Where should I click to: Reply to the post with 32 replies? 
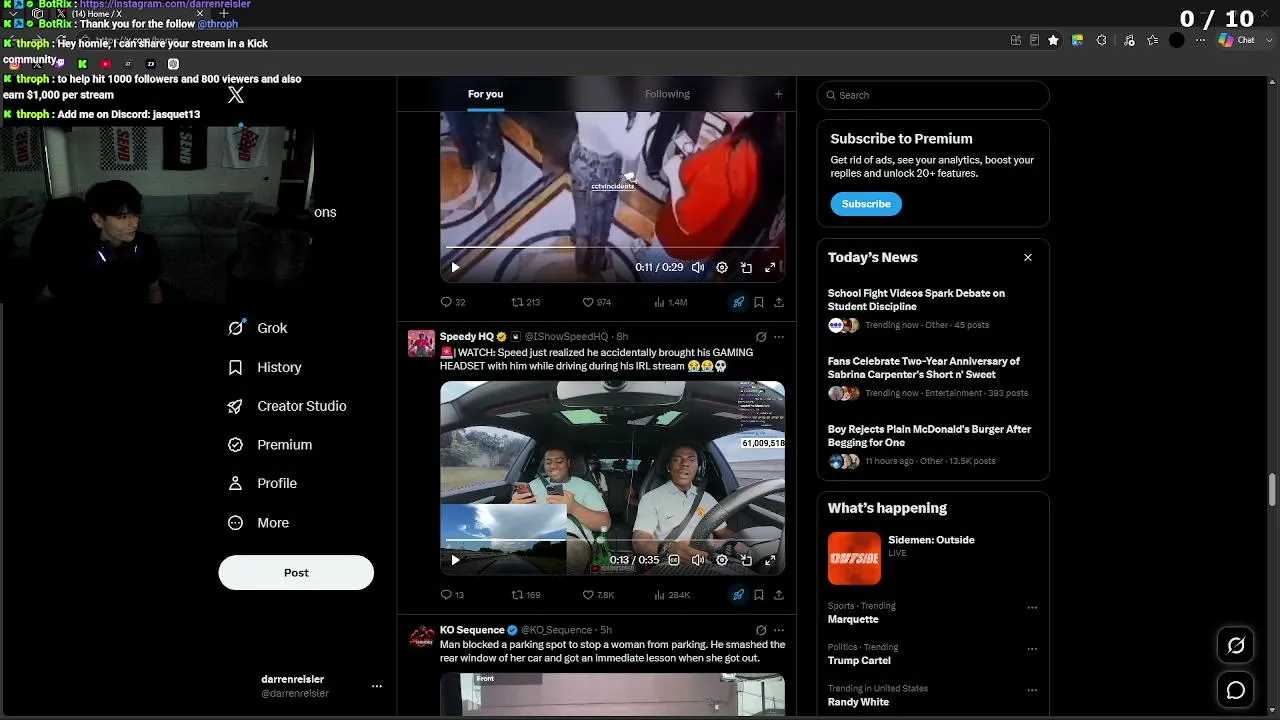pyautogui.click(x=453, y=302)
